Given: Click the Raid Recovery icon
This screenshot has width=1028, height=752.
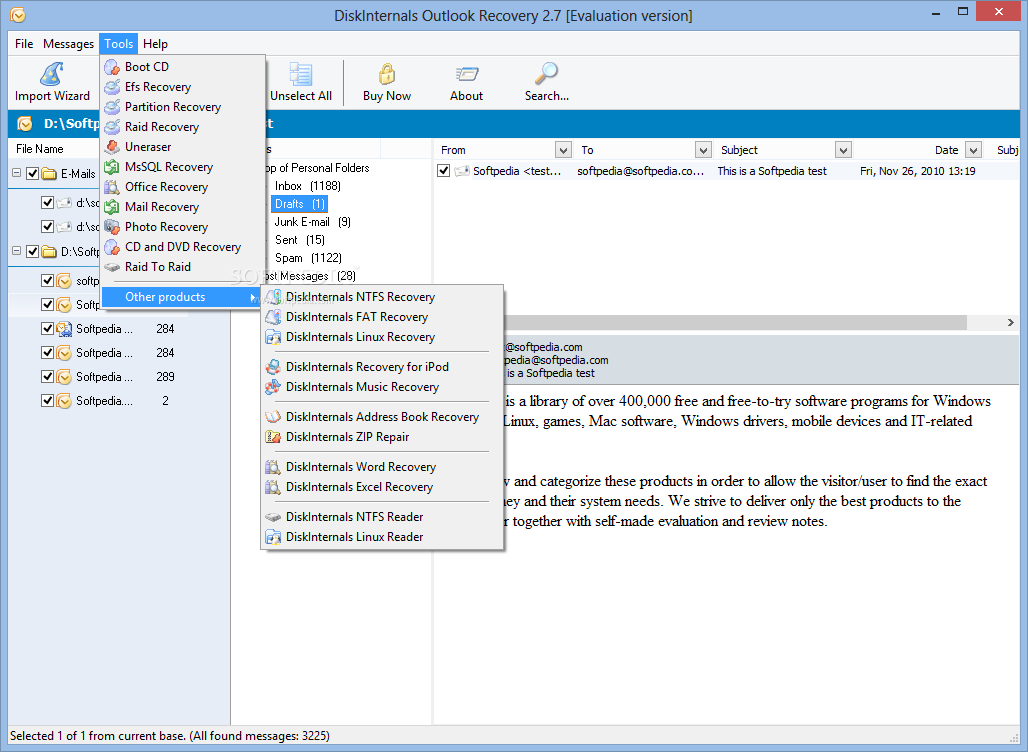Looking at the screenshot, I should (x=112, y=127).
